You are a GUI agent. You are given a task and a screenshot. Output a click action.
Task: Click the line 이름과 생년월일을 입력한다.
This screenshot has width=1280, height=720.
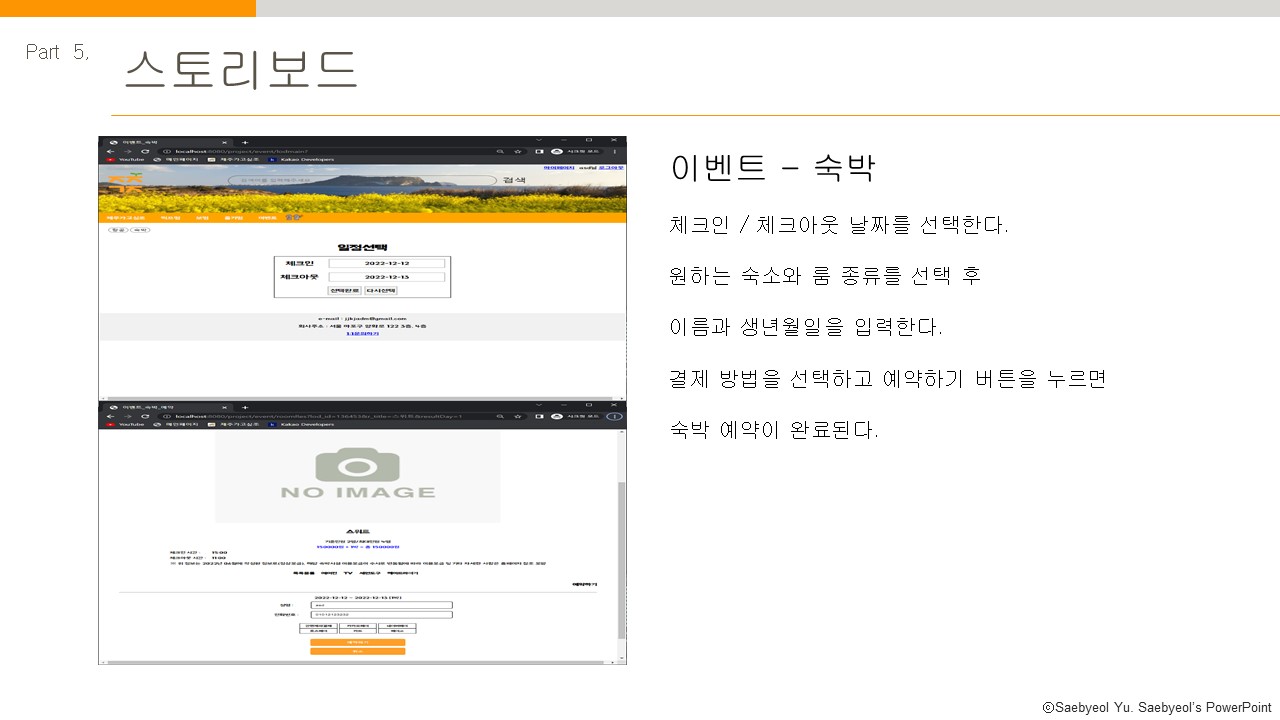[x=806, y=326]
